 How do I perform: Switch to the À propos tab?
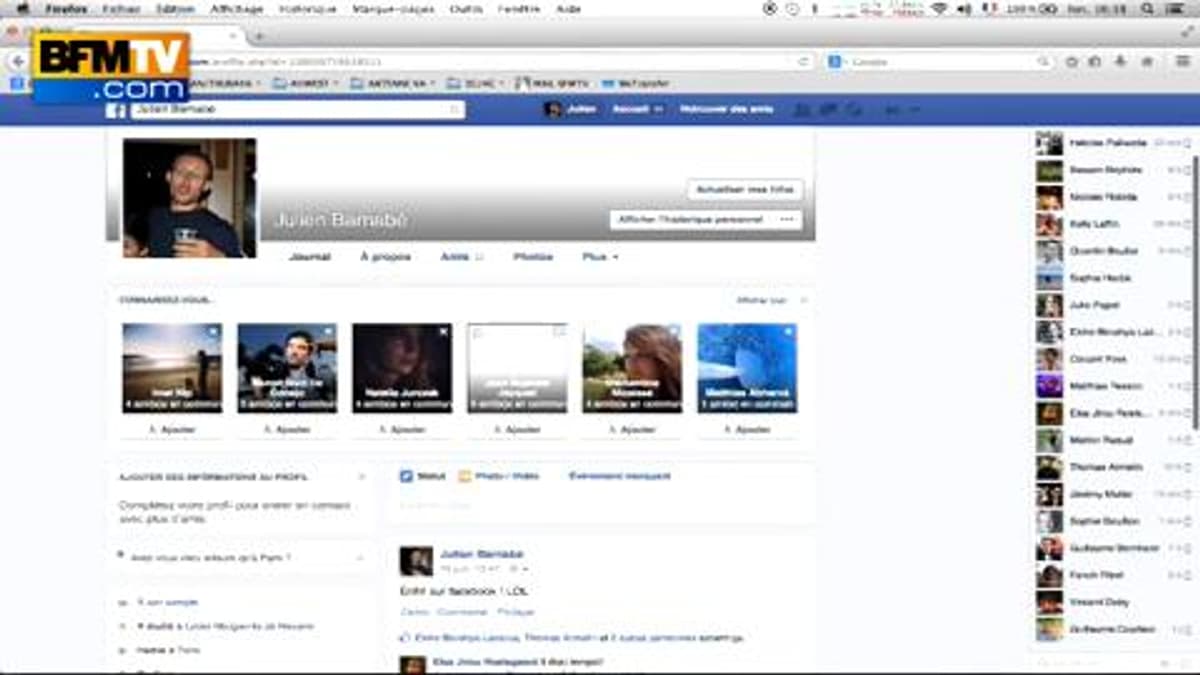(385, 257)
